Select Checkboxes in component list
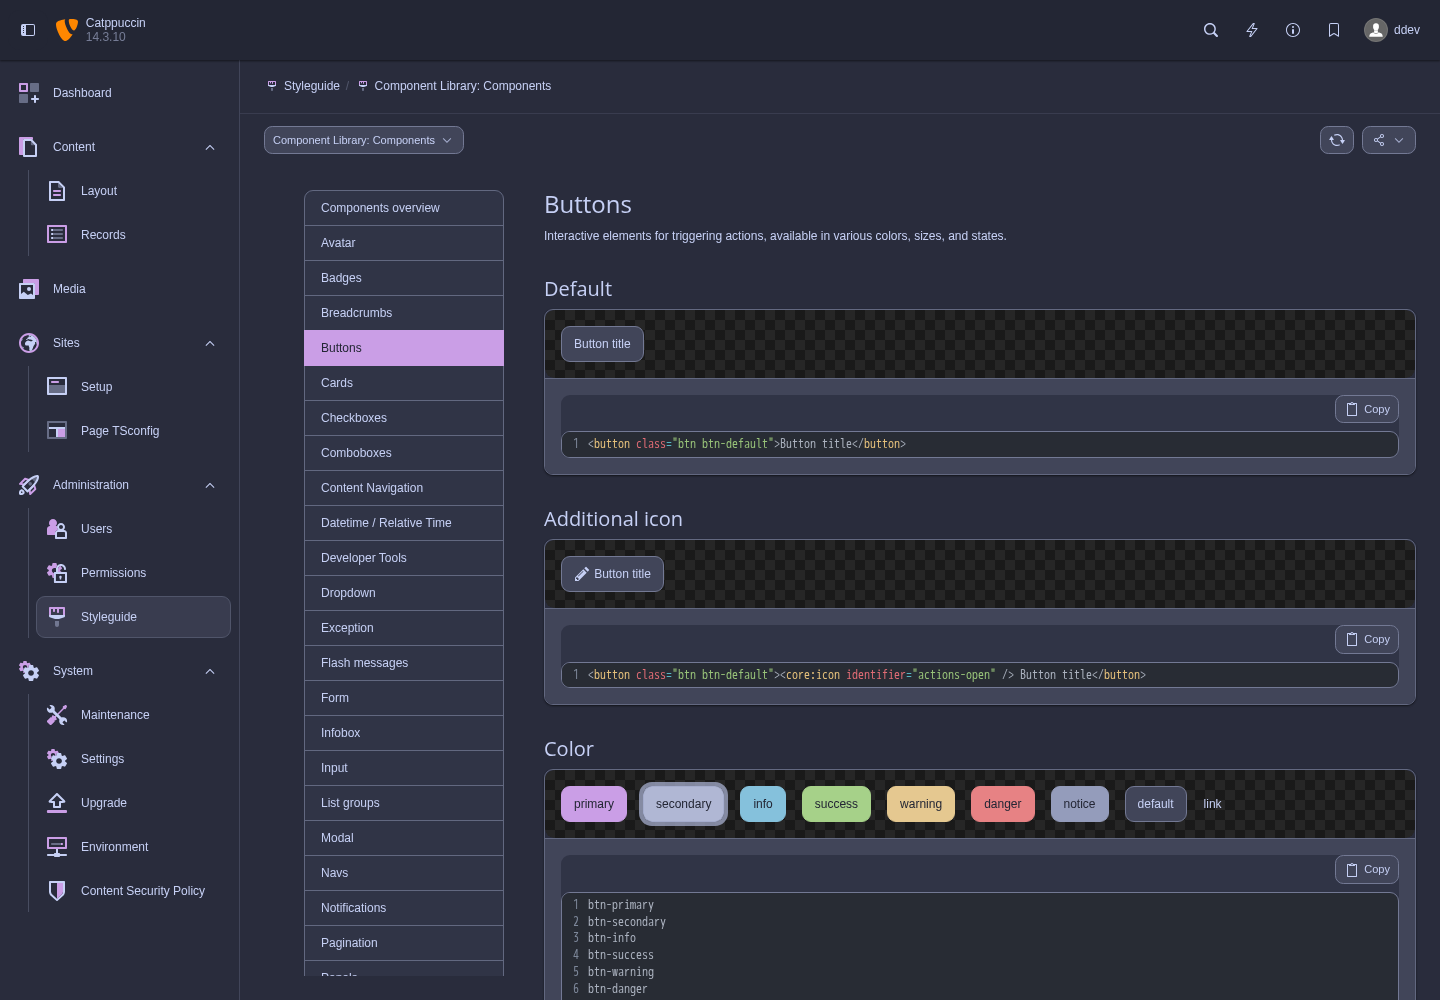Screen dimensions: 1440x1000 (404, 418)
